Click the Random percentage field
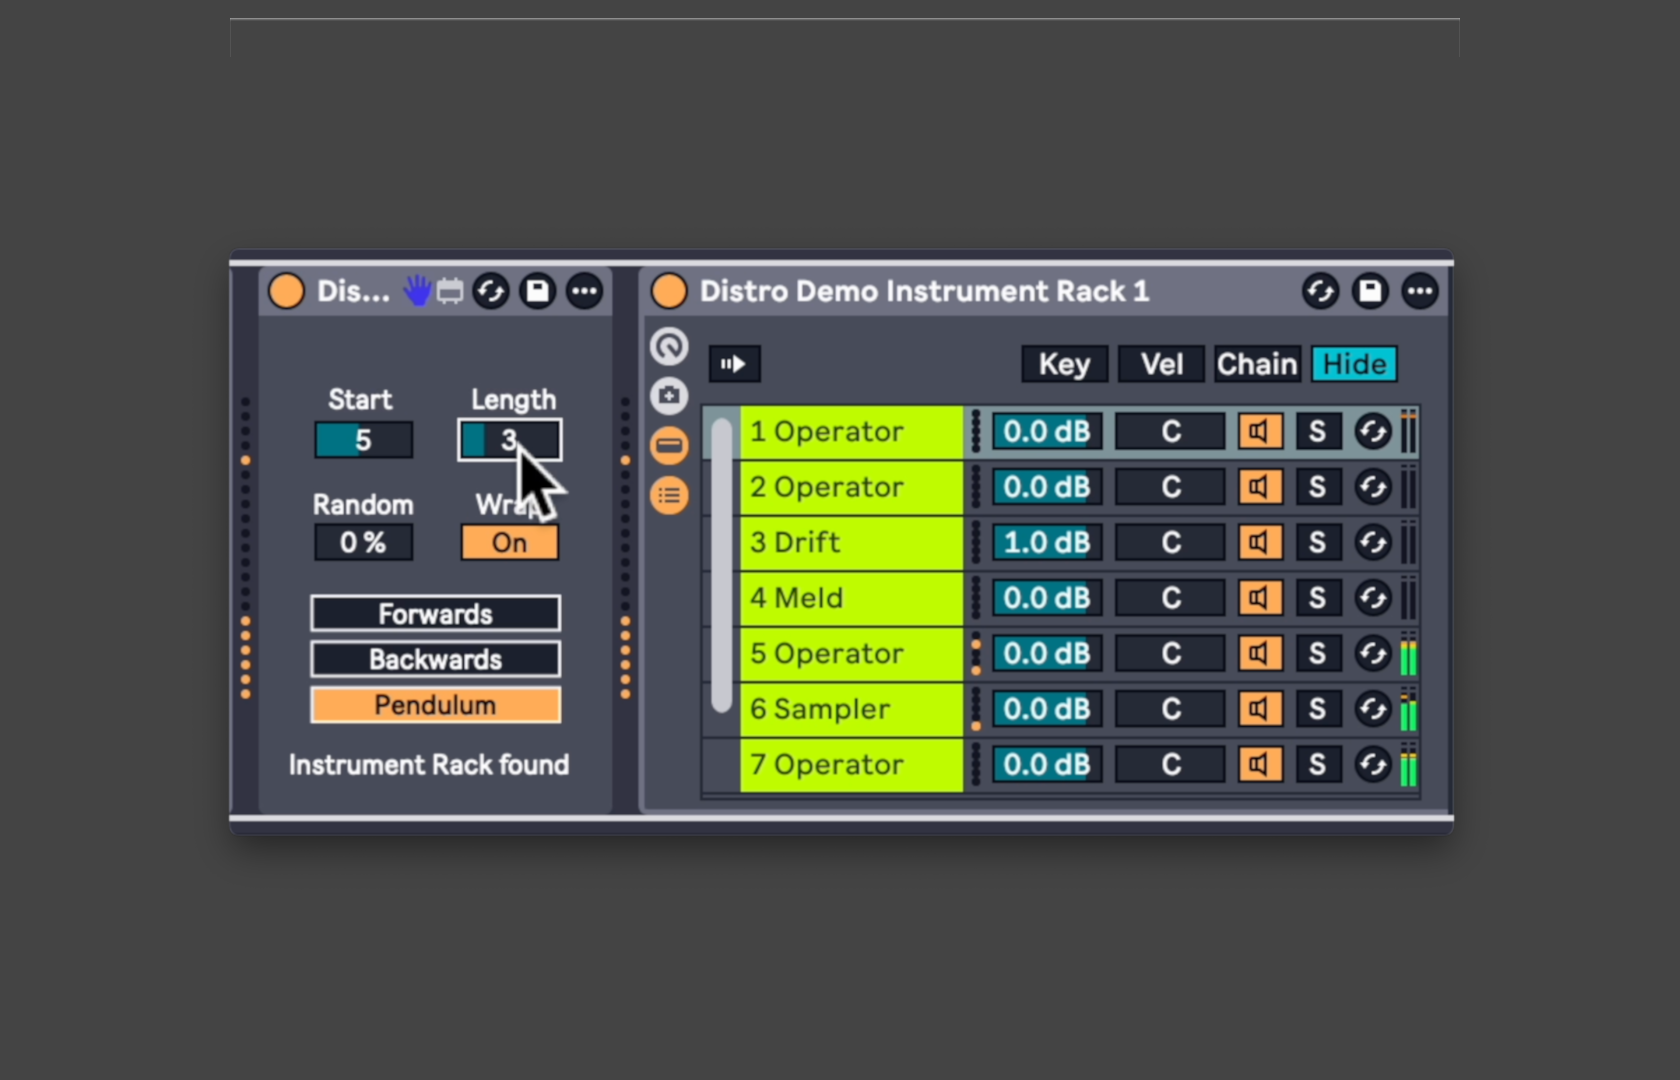Image resolution: width=1680 pixels, height=1080 pixels. pyautogui.click(x=363, y=543)
